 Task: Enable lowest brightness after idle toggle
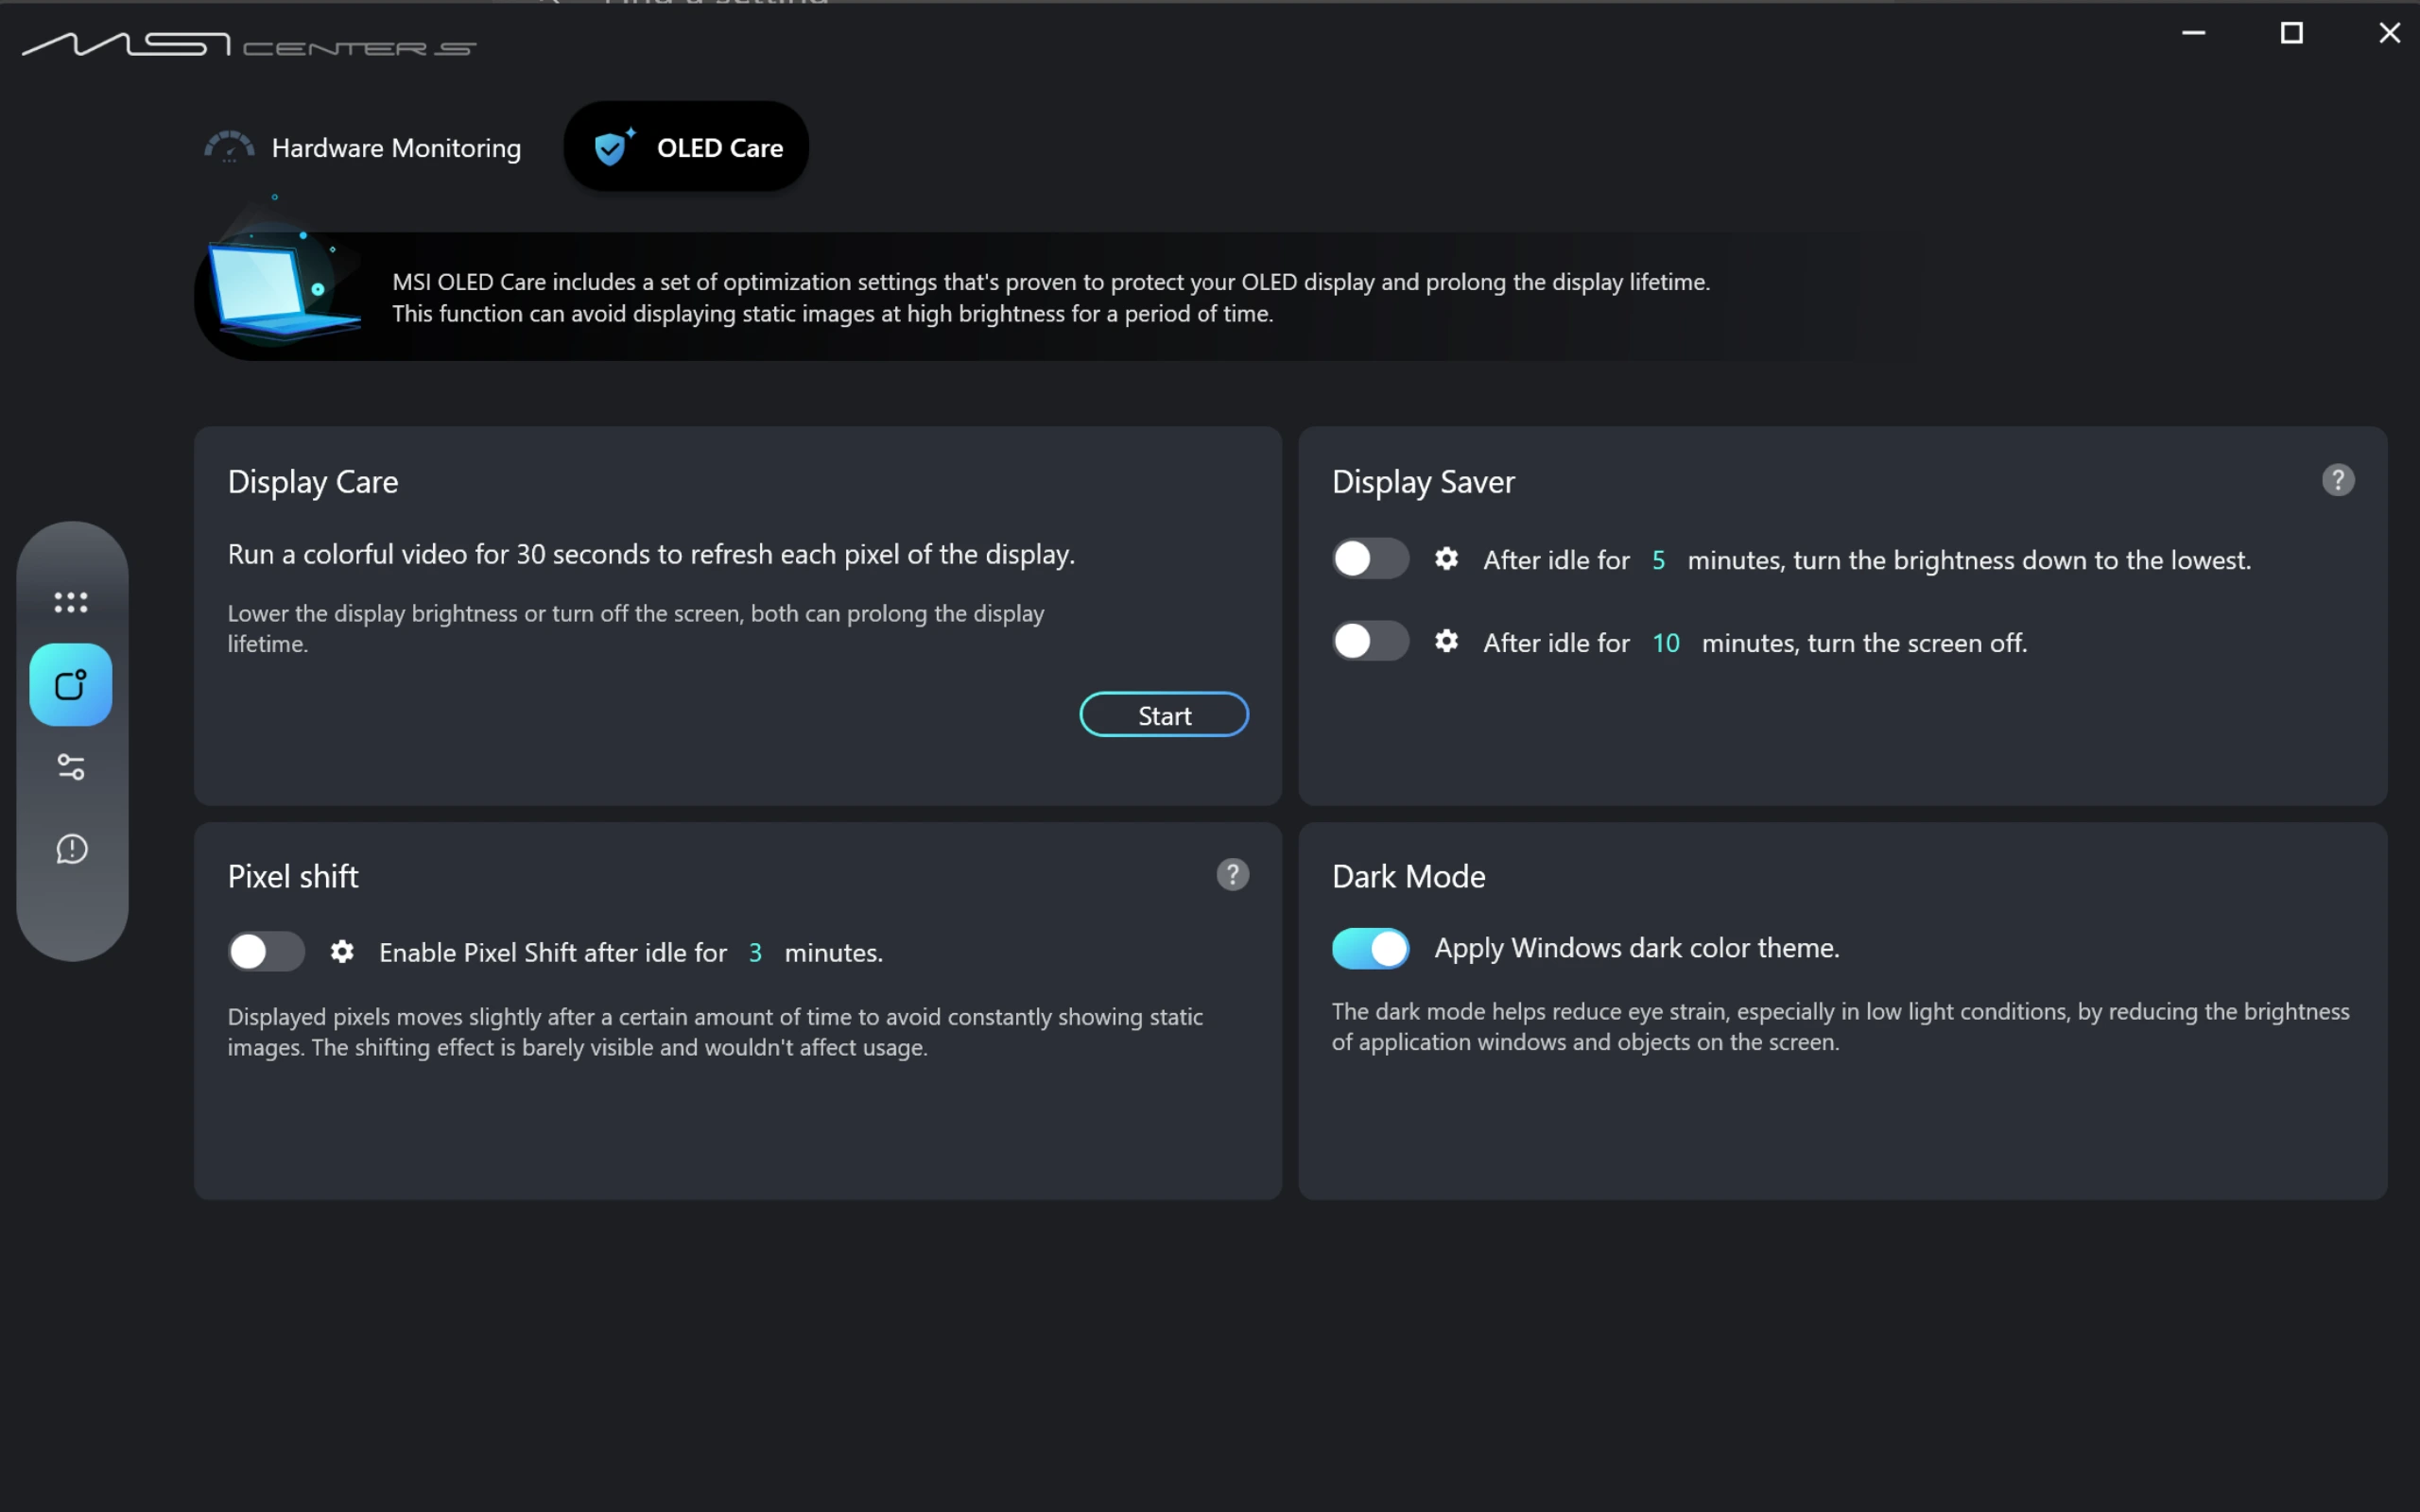1370,559
